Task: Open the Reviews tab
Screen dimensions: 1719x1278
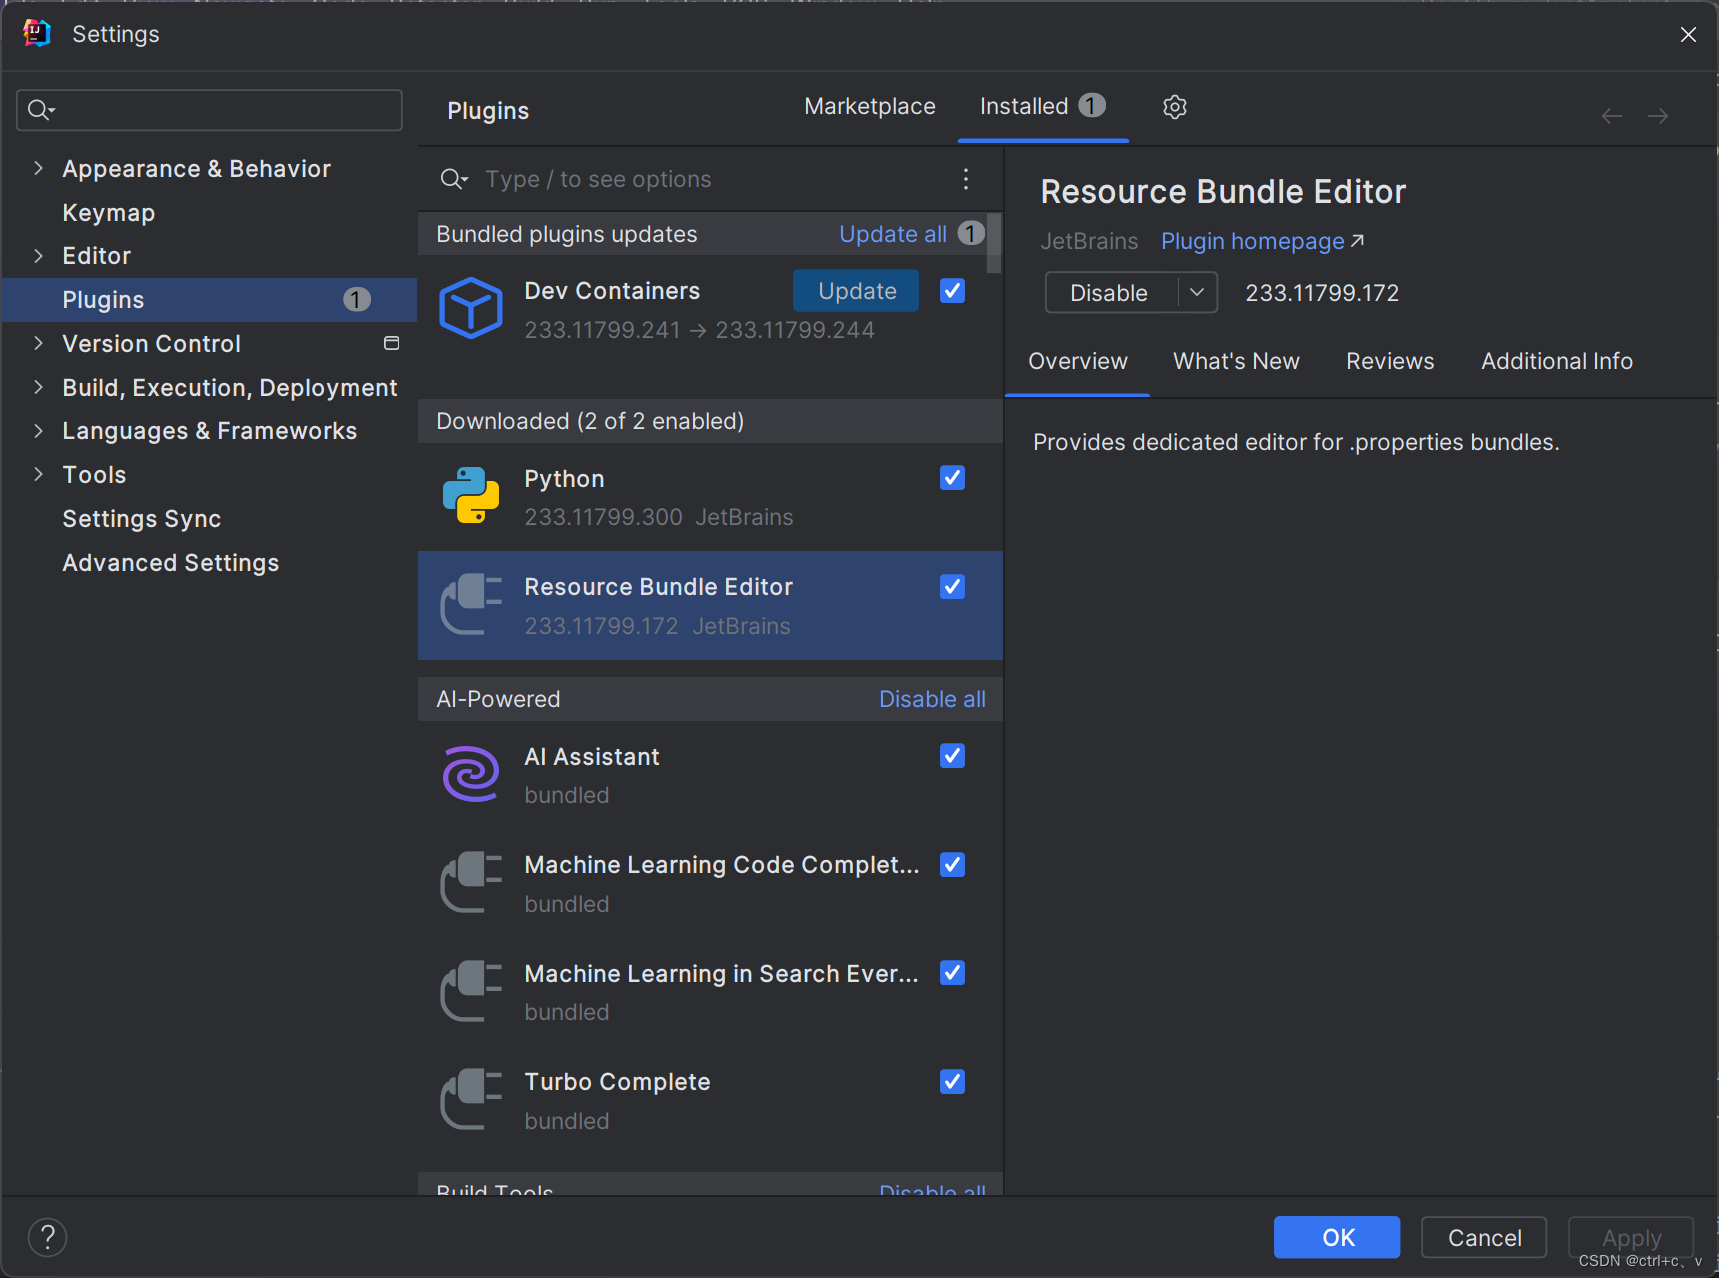Action: coord(1390,361)
